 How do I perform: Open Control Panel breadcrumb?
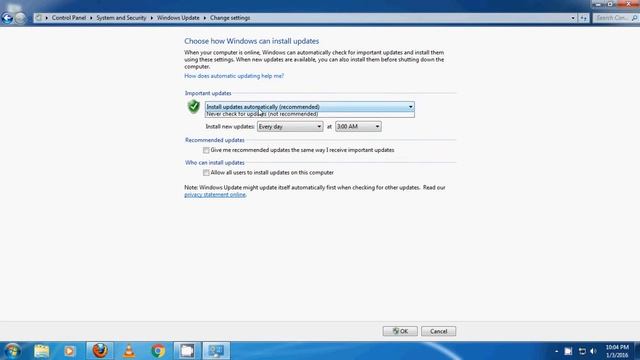click(x=69, y=18)
